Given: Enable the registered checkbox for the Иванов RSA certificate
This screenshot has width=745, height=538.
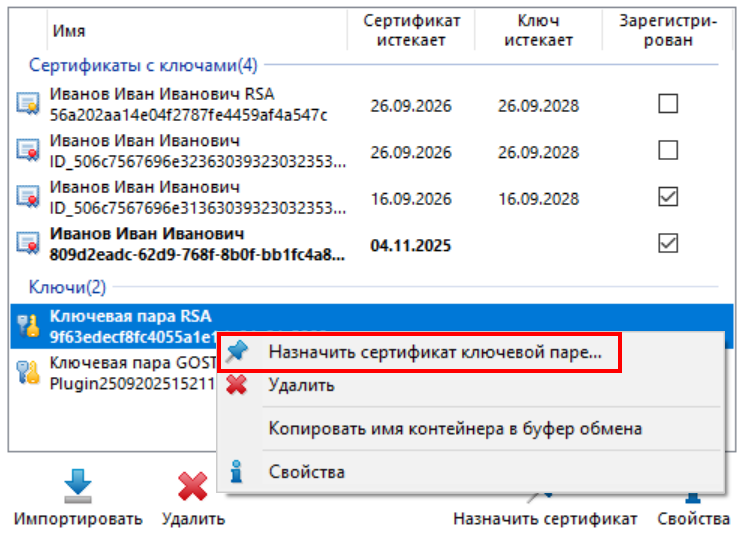Looking at the screenshot, I should pyautogui.click(x=668, y=103).
